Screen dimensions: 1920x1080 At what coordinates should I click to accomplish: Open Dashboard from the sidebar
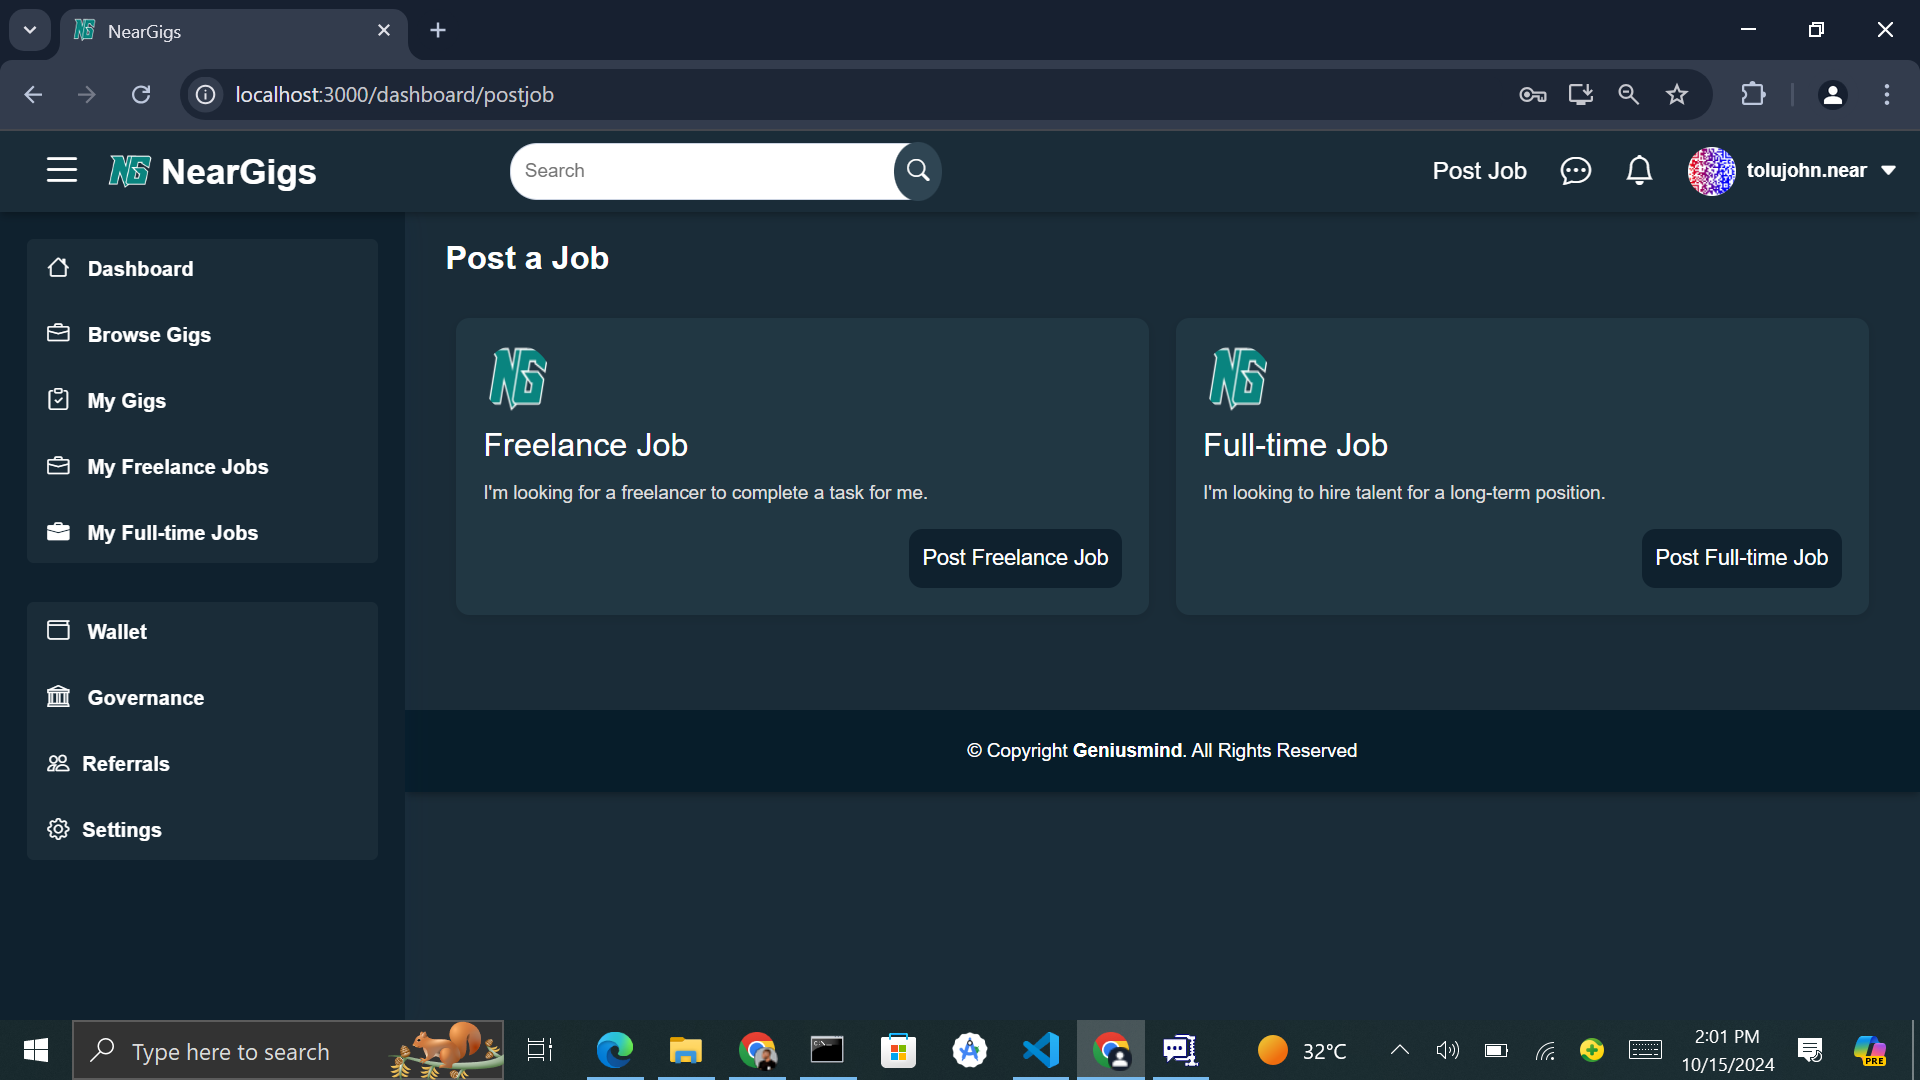tap(140, 268)
